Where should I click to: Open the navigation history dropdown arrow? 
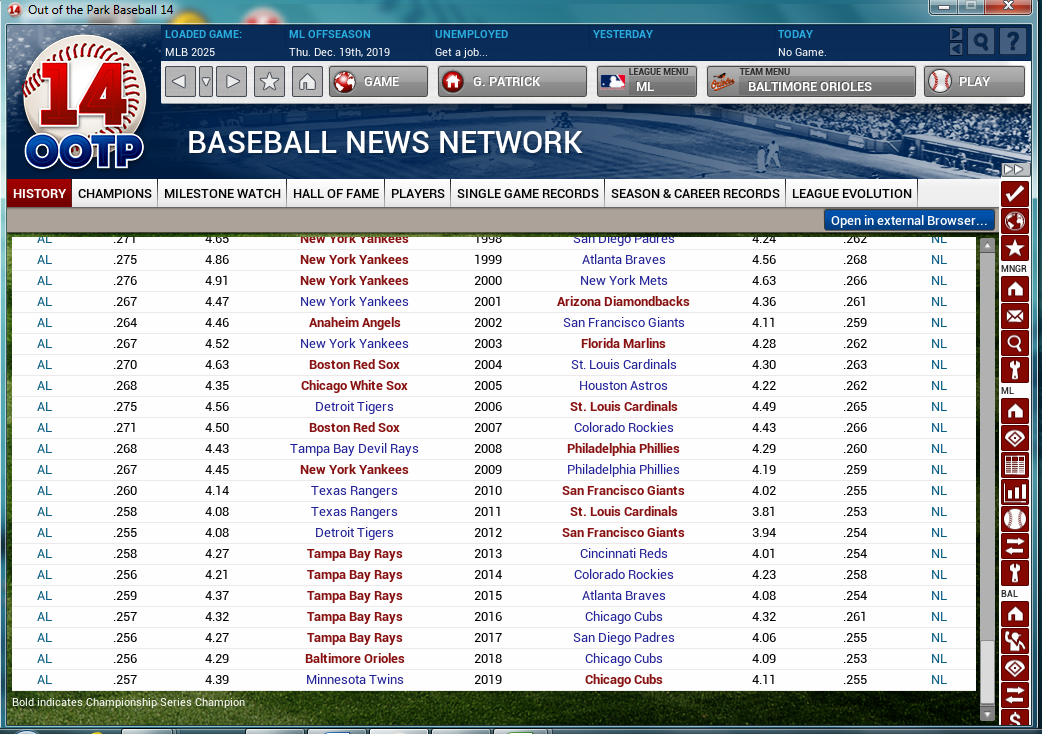(x=206, y=82)
